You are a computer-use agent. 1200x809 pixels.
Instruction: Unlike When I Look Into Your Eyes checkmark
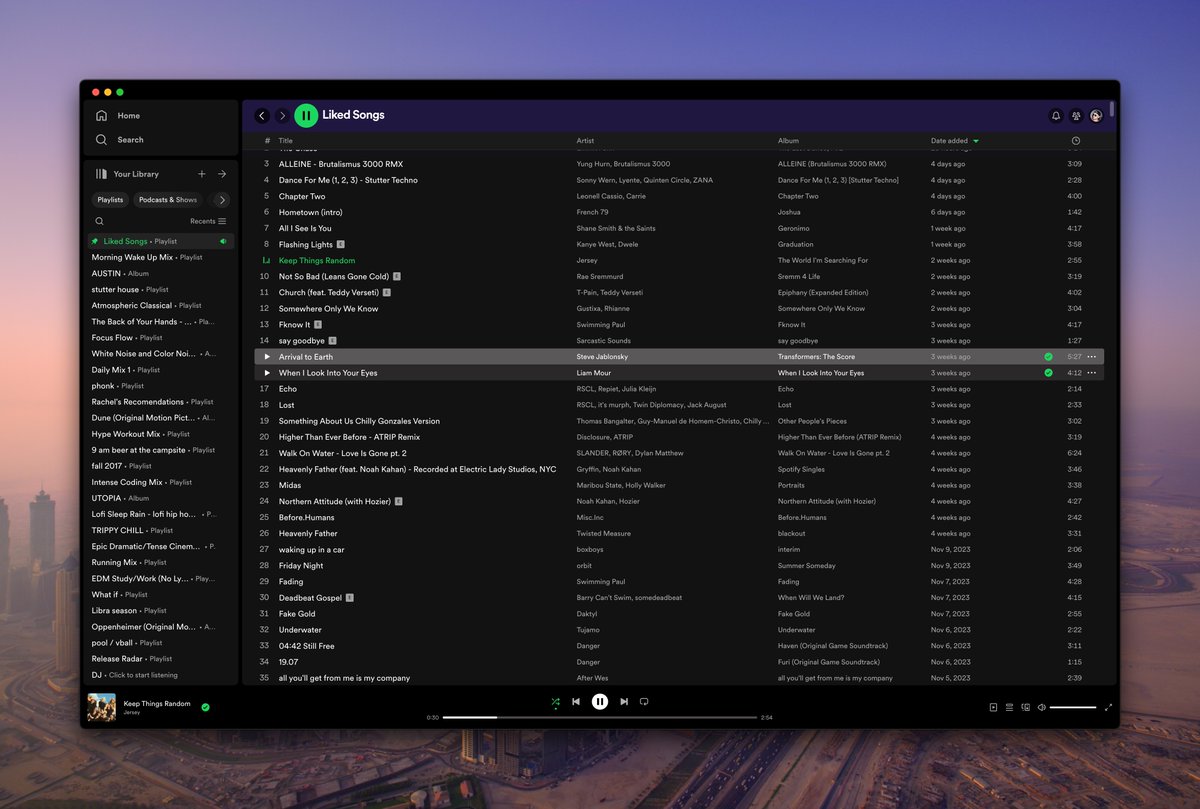[x=1048, y=373]
